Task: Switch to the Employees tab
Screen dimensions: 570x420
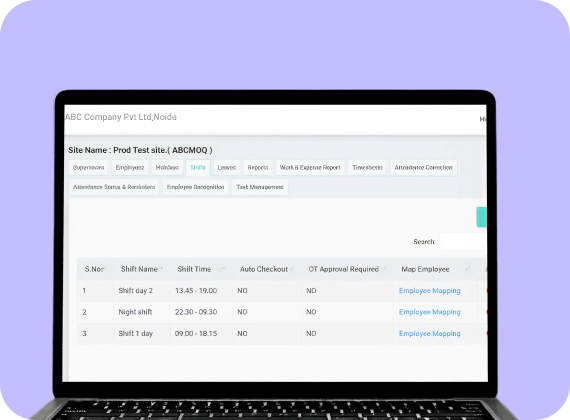Action: [x=130, y=168]
